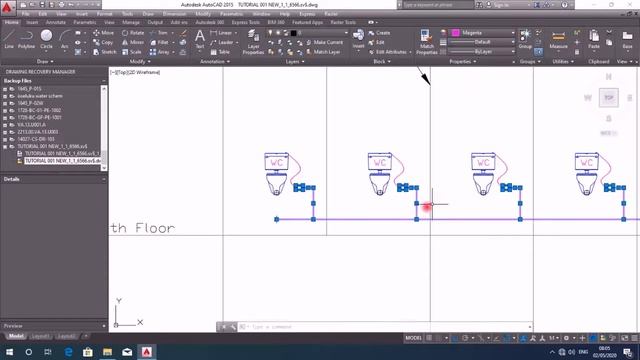The image size is (640, 360).
Task: Activate the Rotate tool
Action: click(x=133, y=33)
